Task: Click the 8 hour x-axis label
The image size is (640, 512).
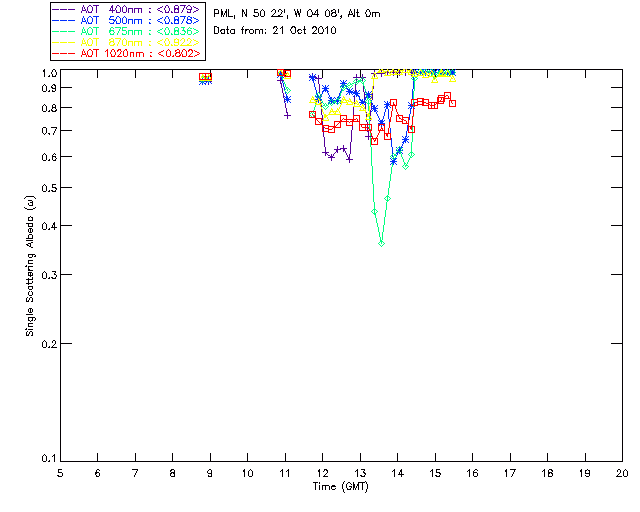Action: pyautogui.click(x=173, y=473)
